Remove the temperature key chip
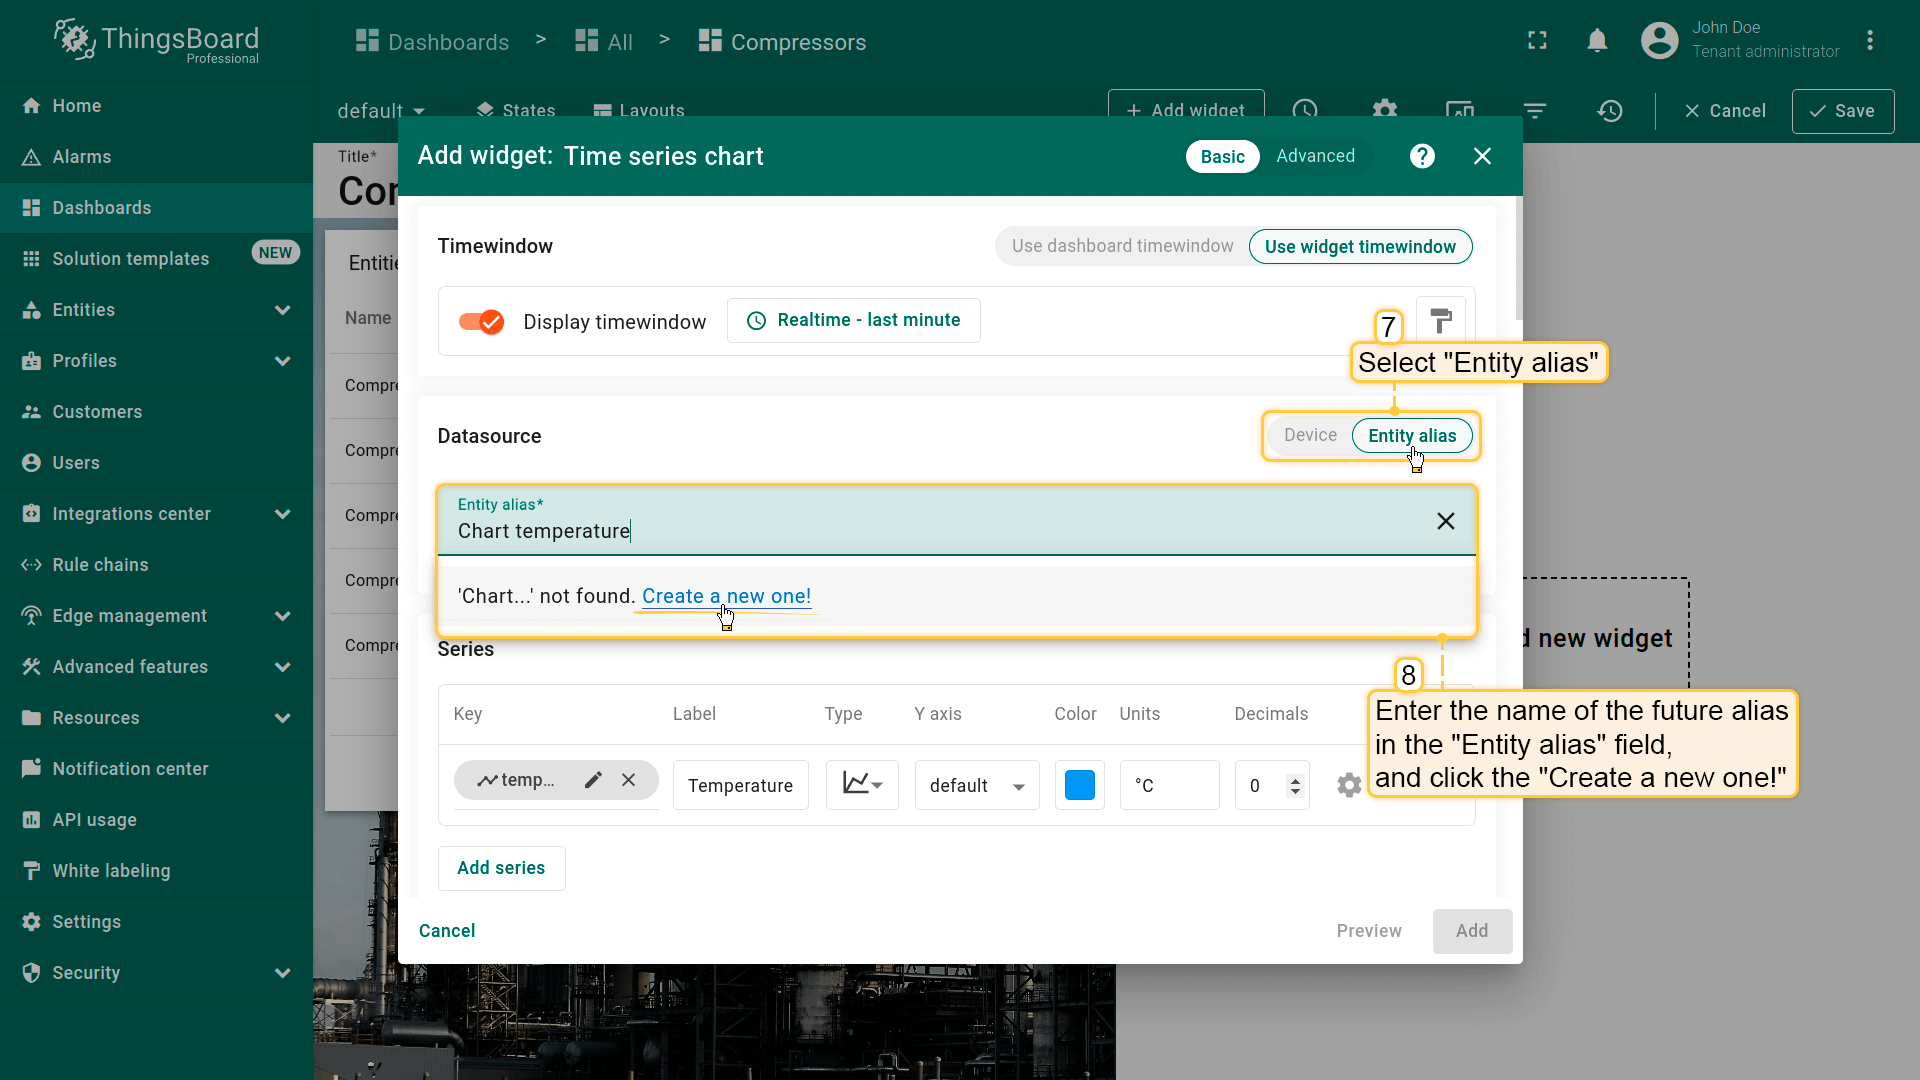 click(x=628, y=780)
